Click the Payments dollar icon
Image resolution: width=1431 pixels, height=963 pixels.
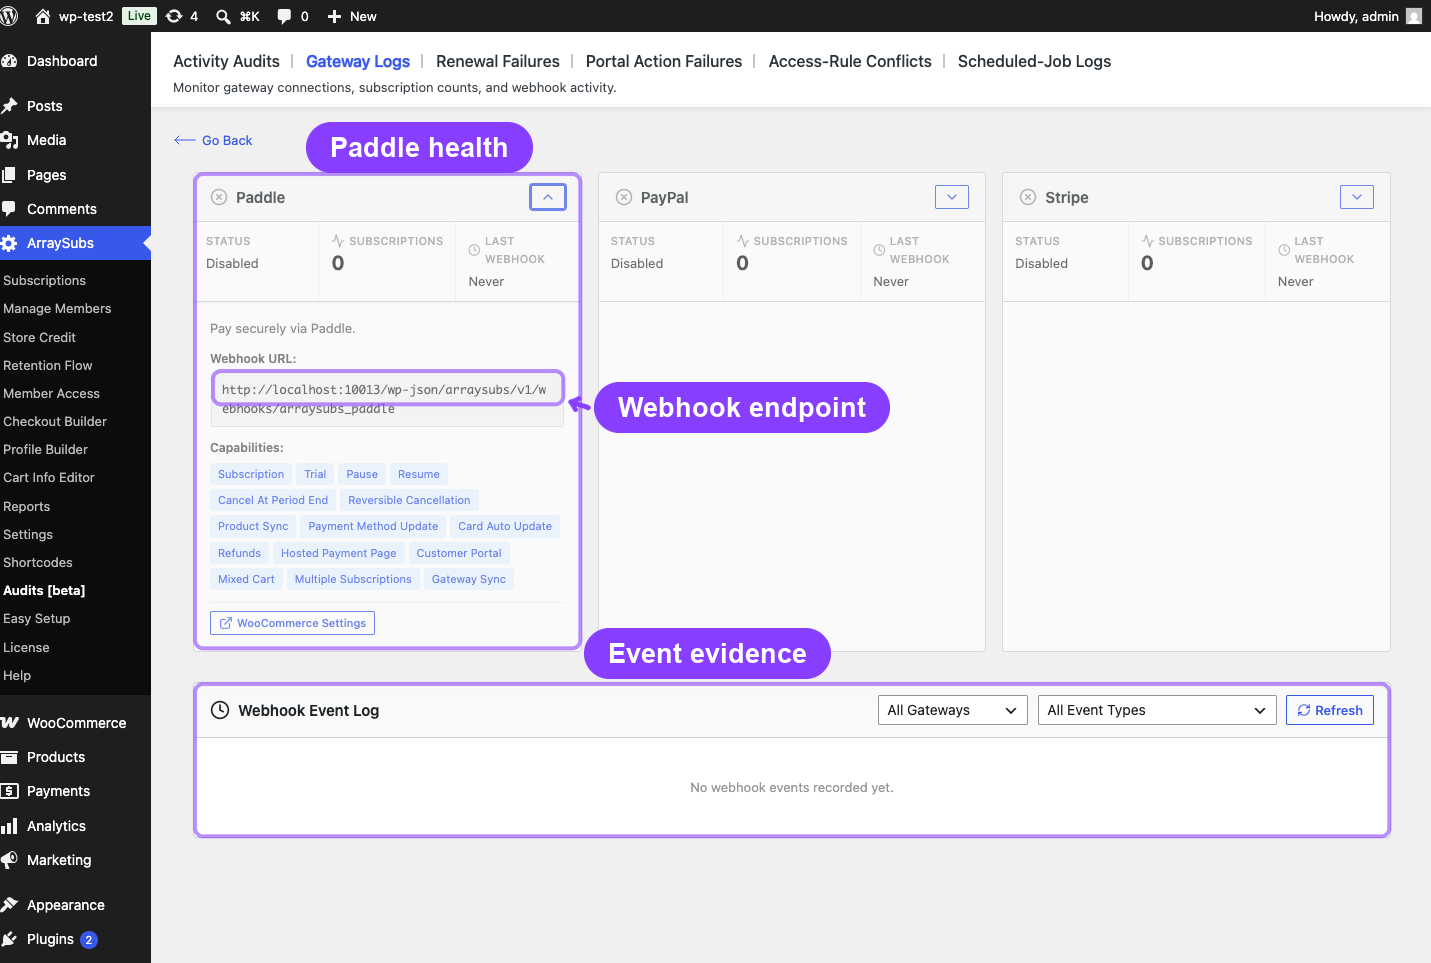[x=10, y=791]
